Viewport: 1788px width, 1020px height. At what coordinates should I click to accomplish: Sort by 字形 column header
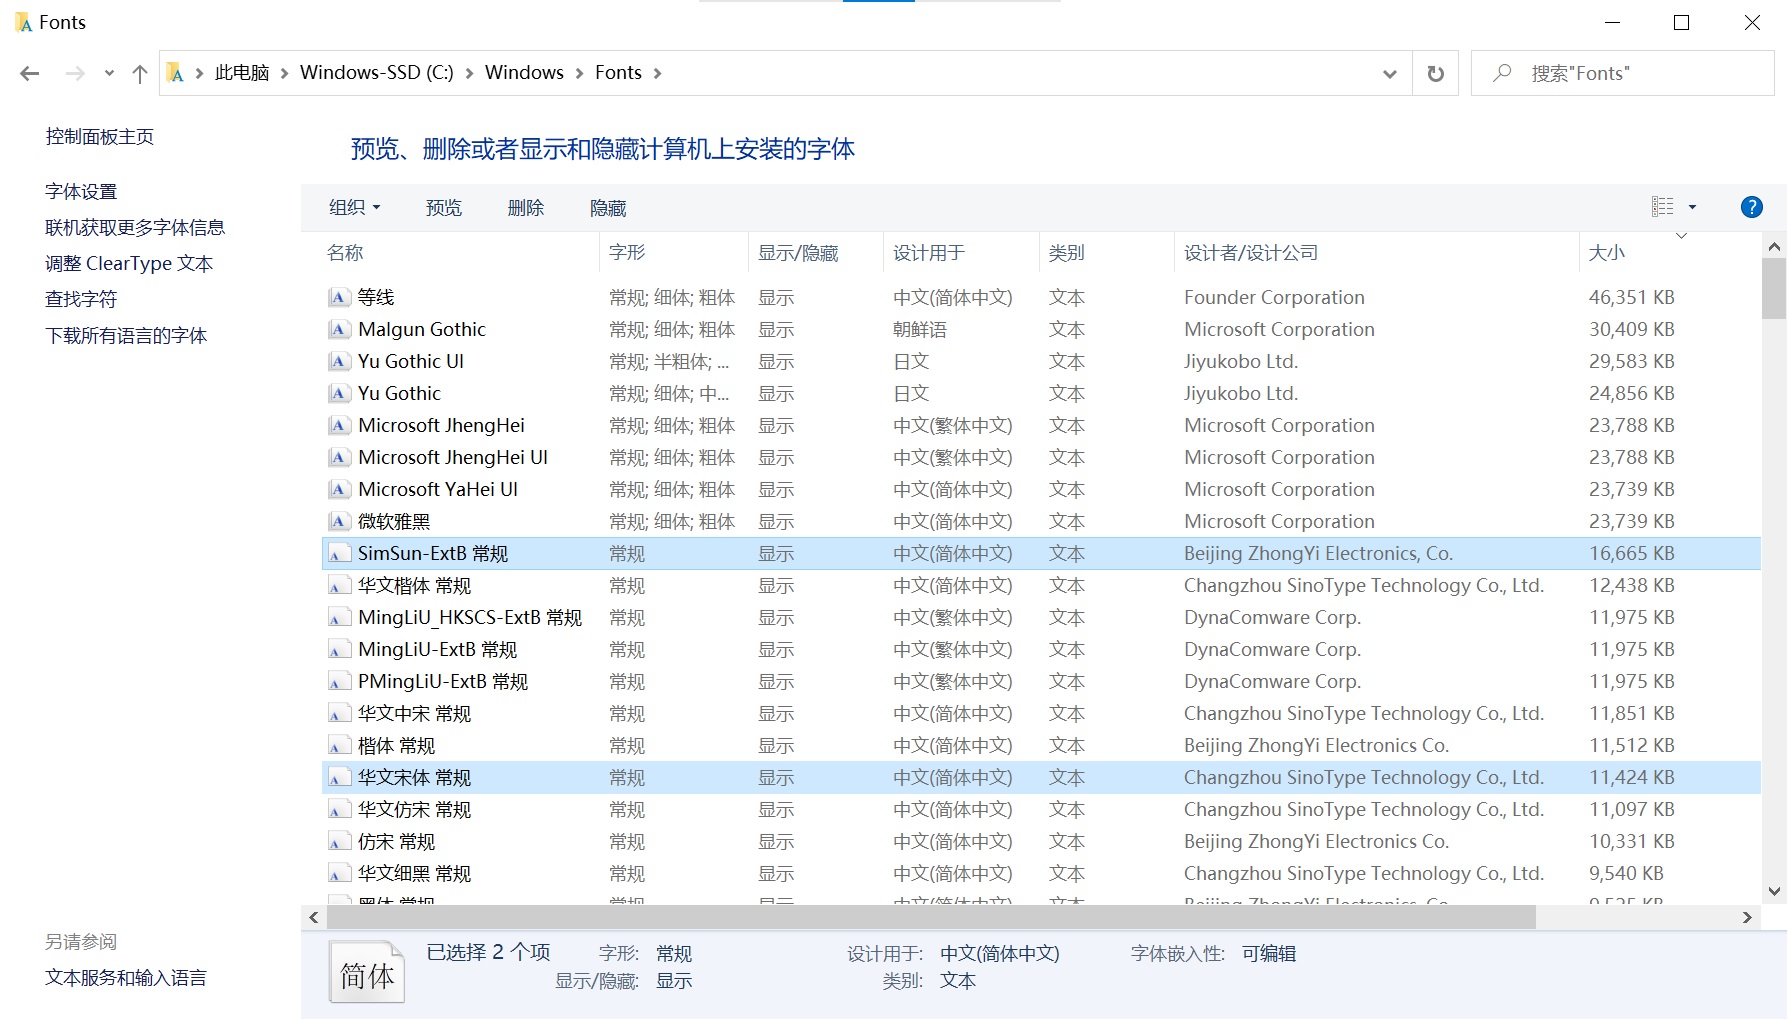[674, 253]
